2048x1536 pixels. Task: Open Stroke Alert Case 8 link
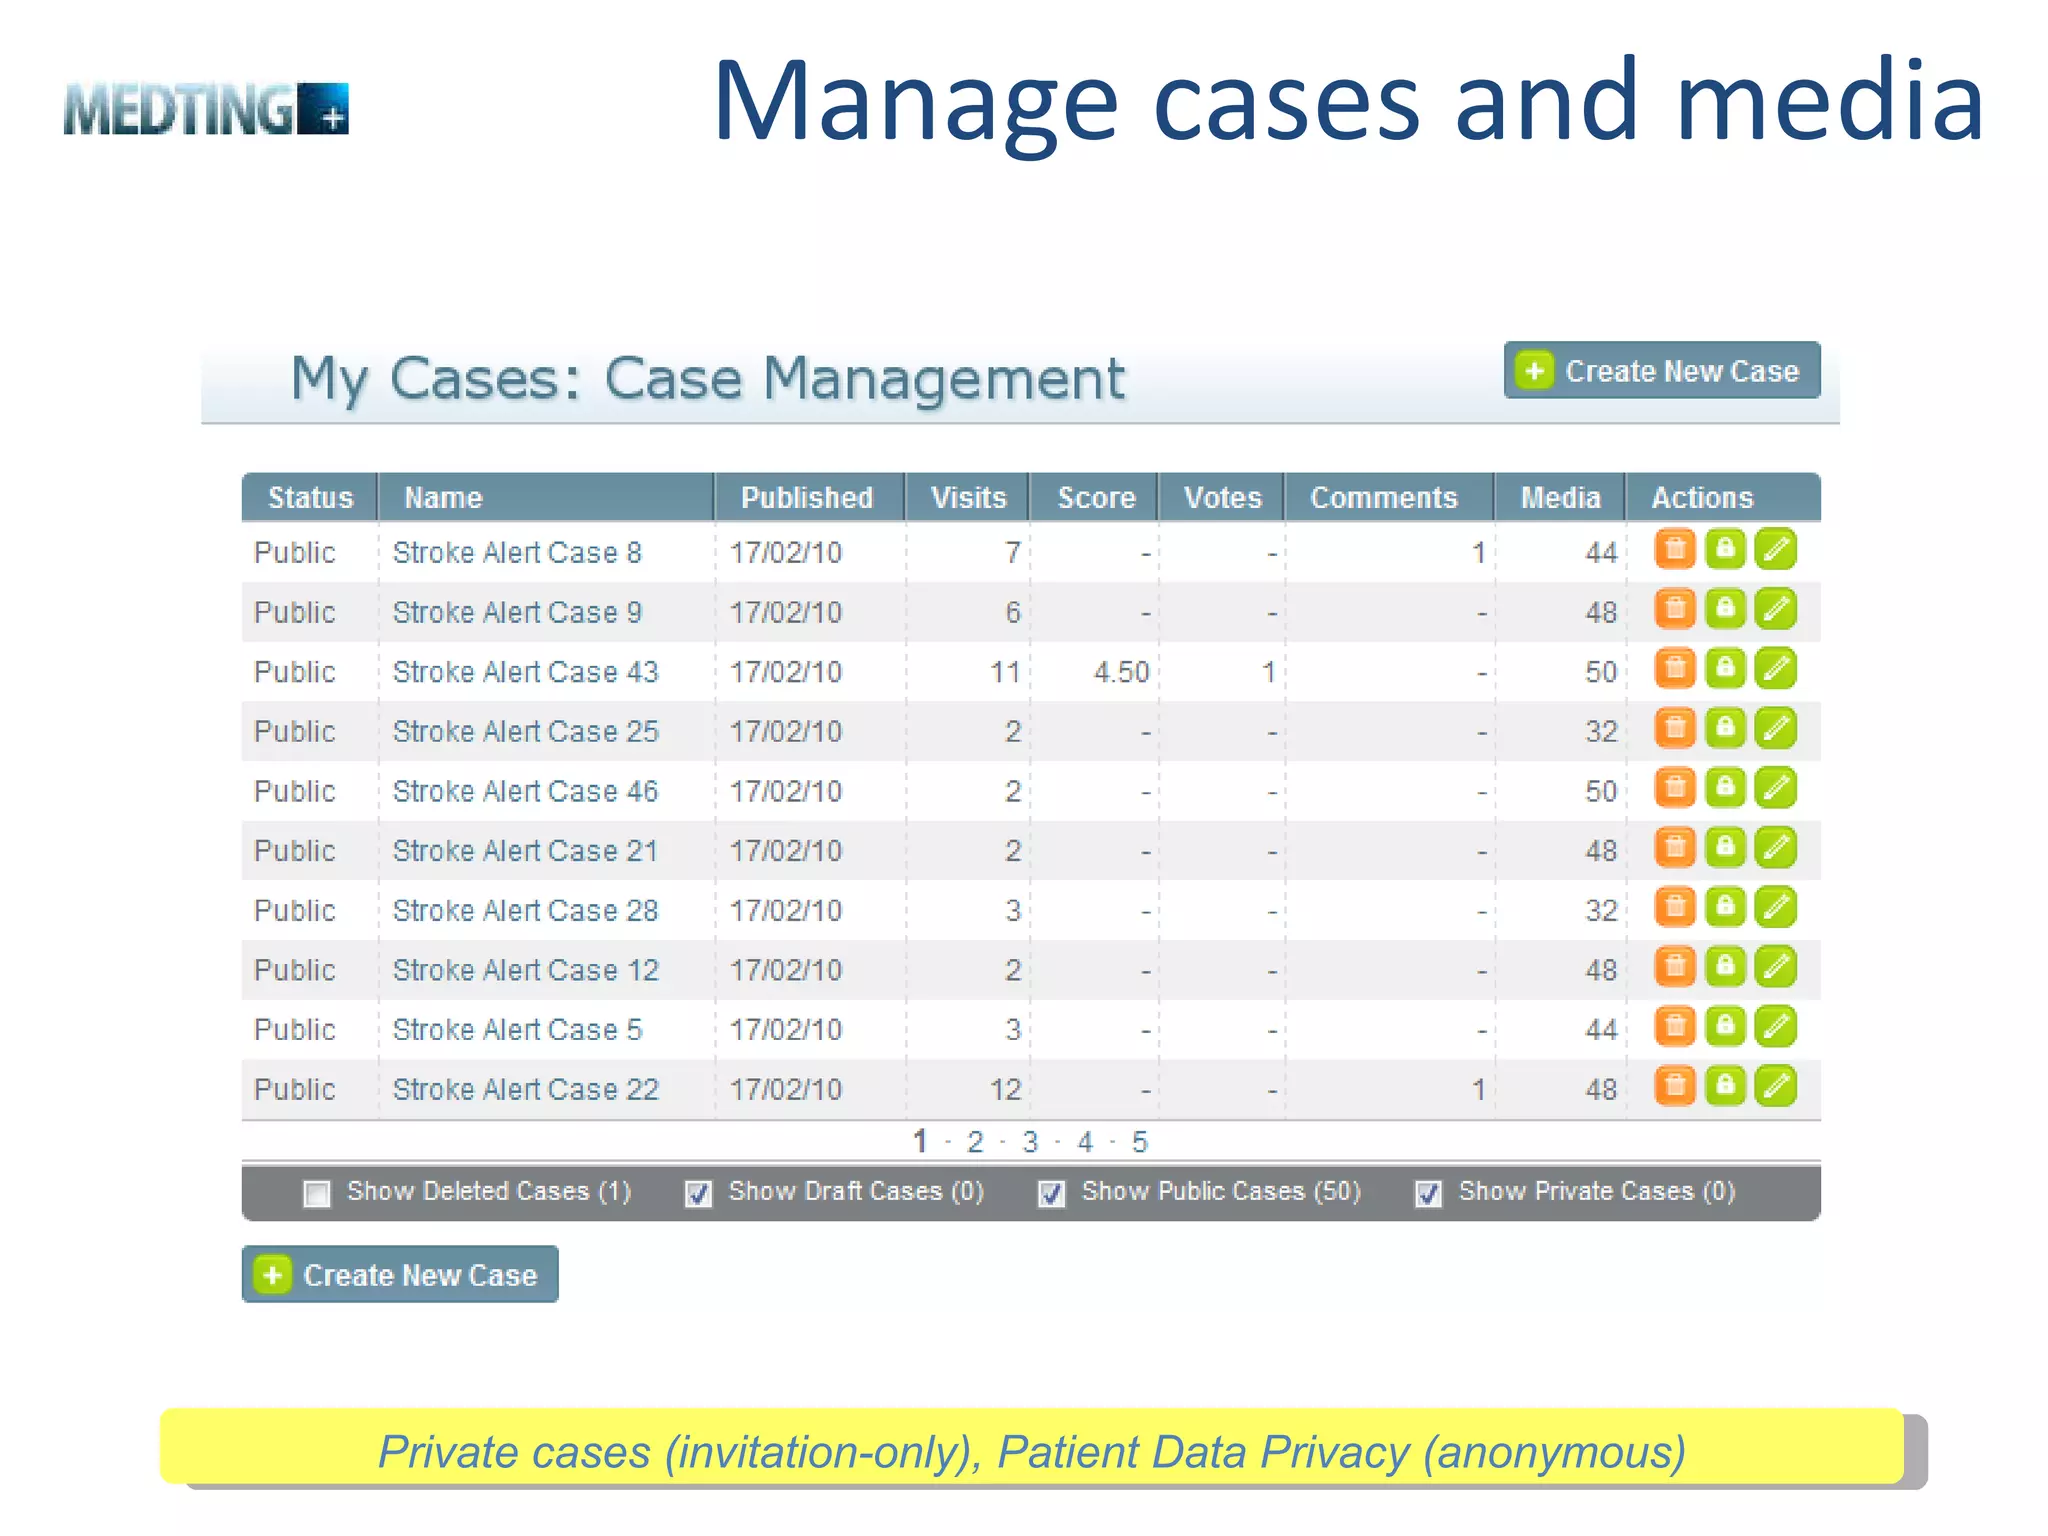pyautogui.click(x=517, y=553)
